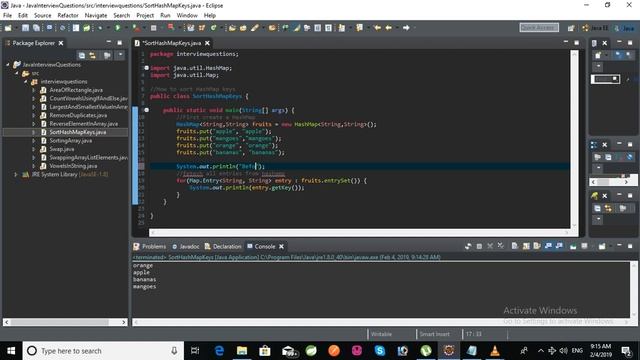Click the Open Type folder icon
Screen dimensions: 640x360
pyautogui.click(x=232, y=28)
